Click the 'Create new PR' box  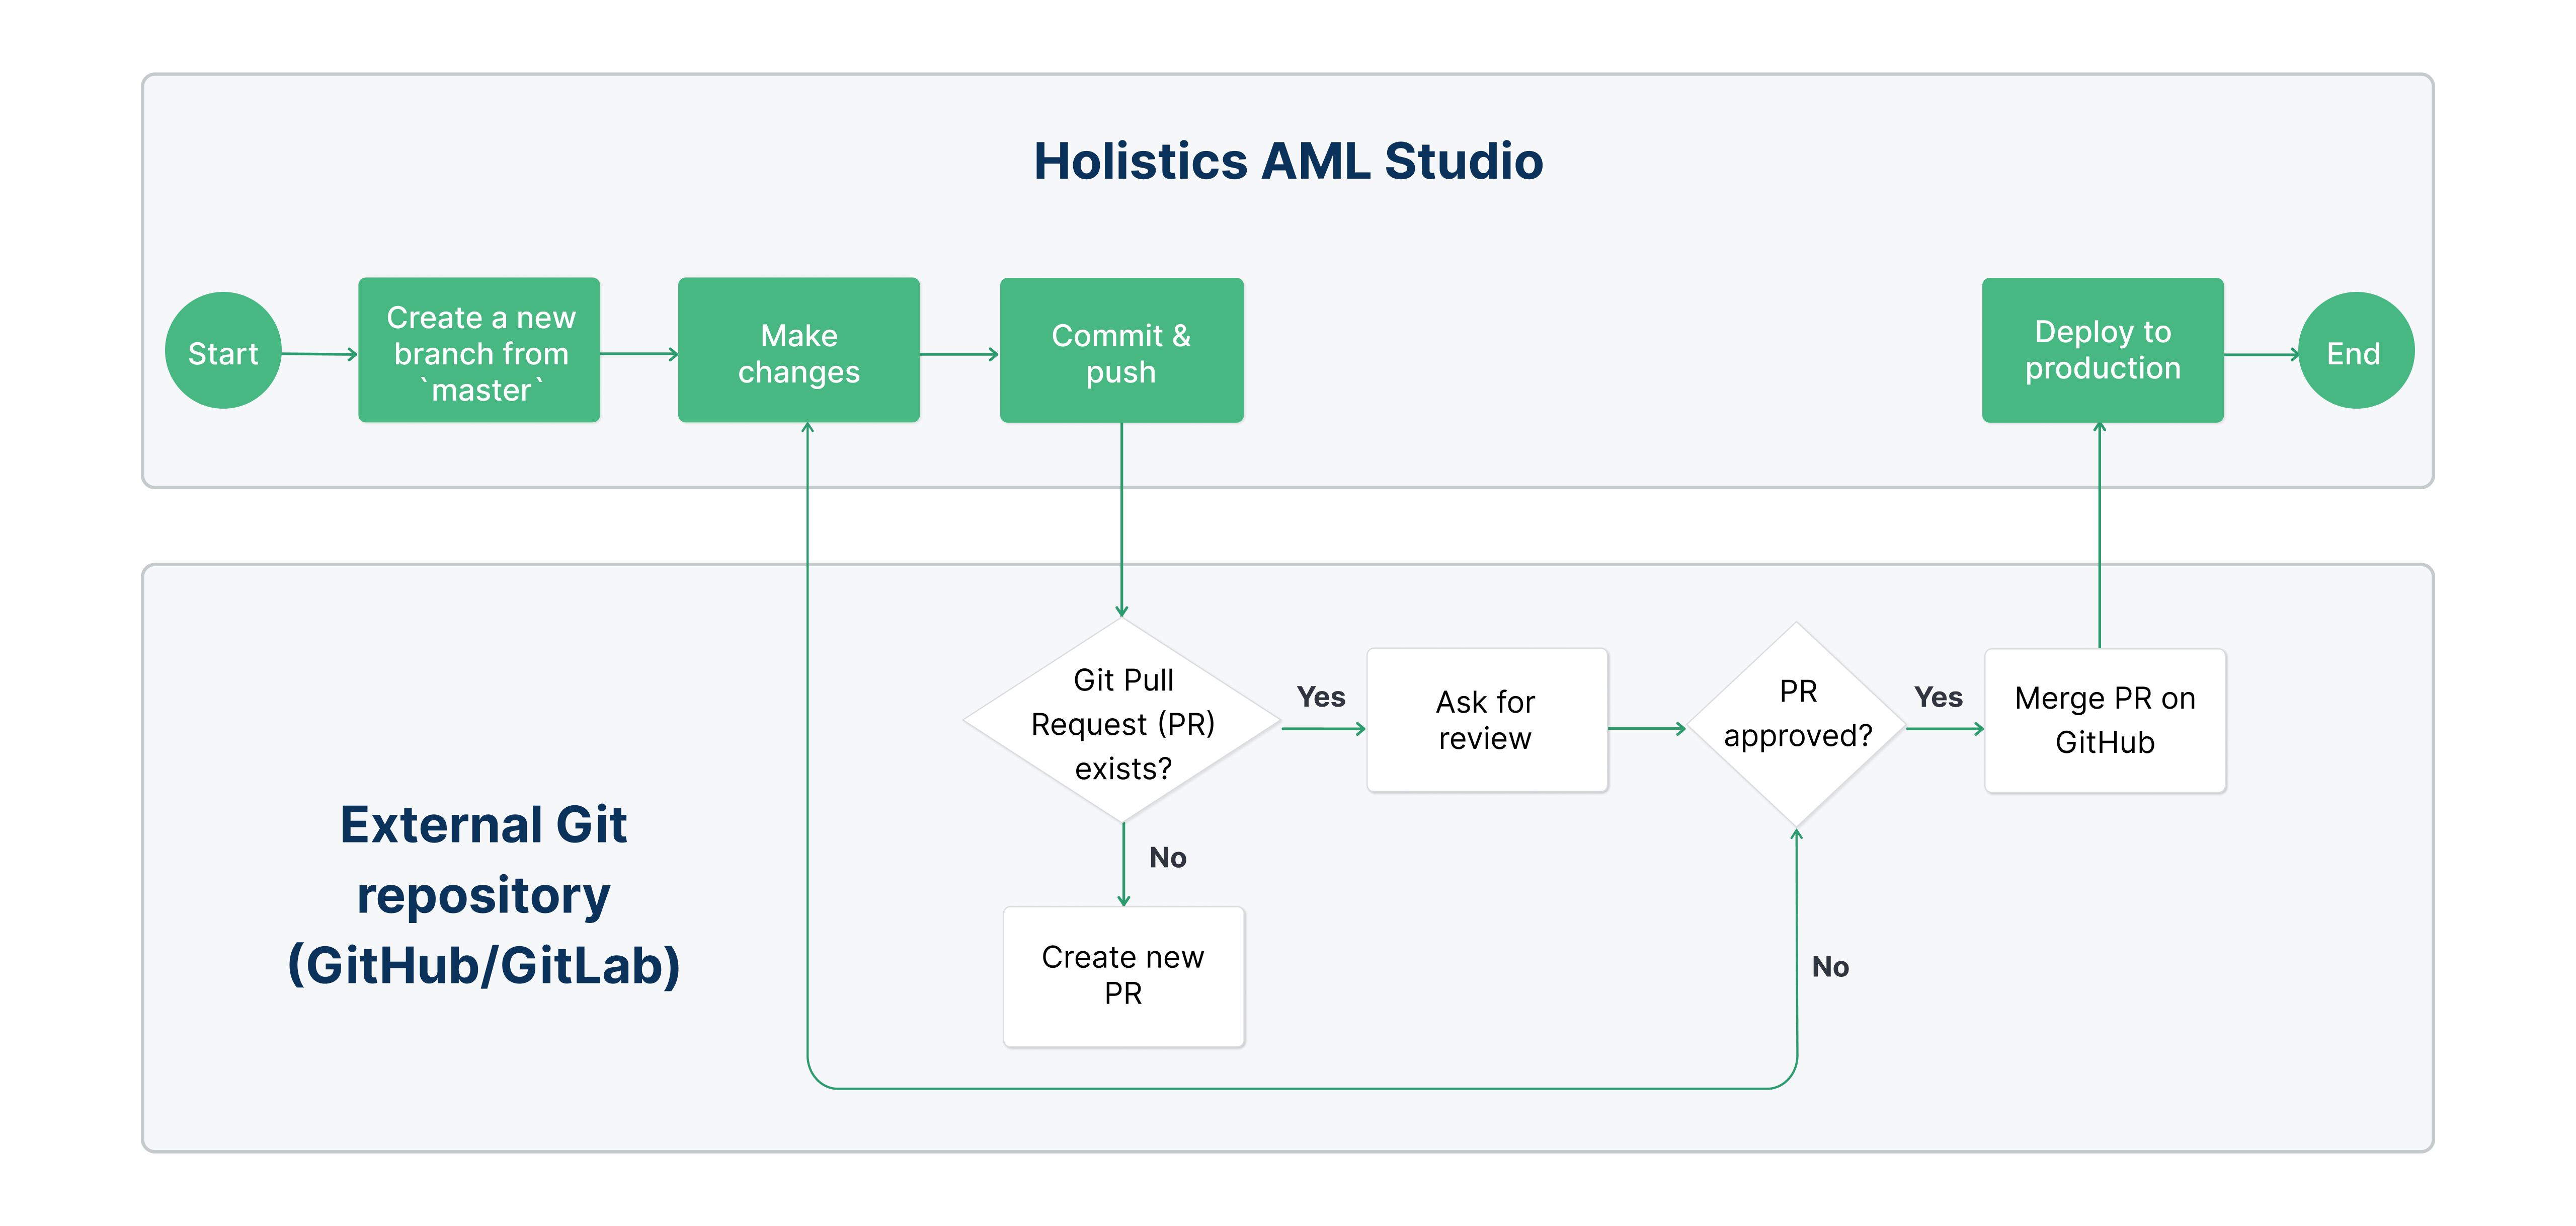pos(1123,976)
